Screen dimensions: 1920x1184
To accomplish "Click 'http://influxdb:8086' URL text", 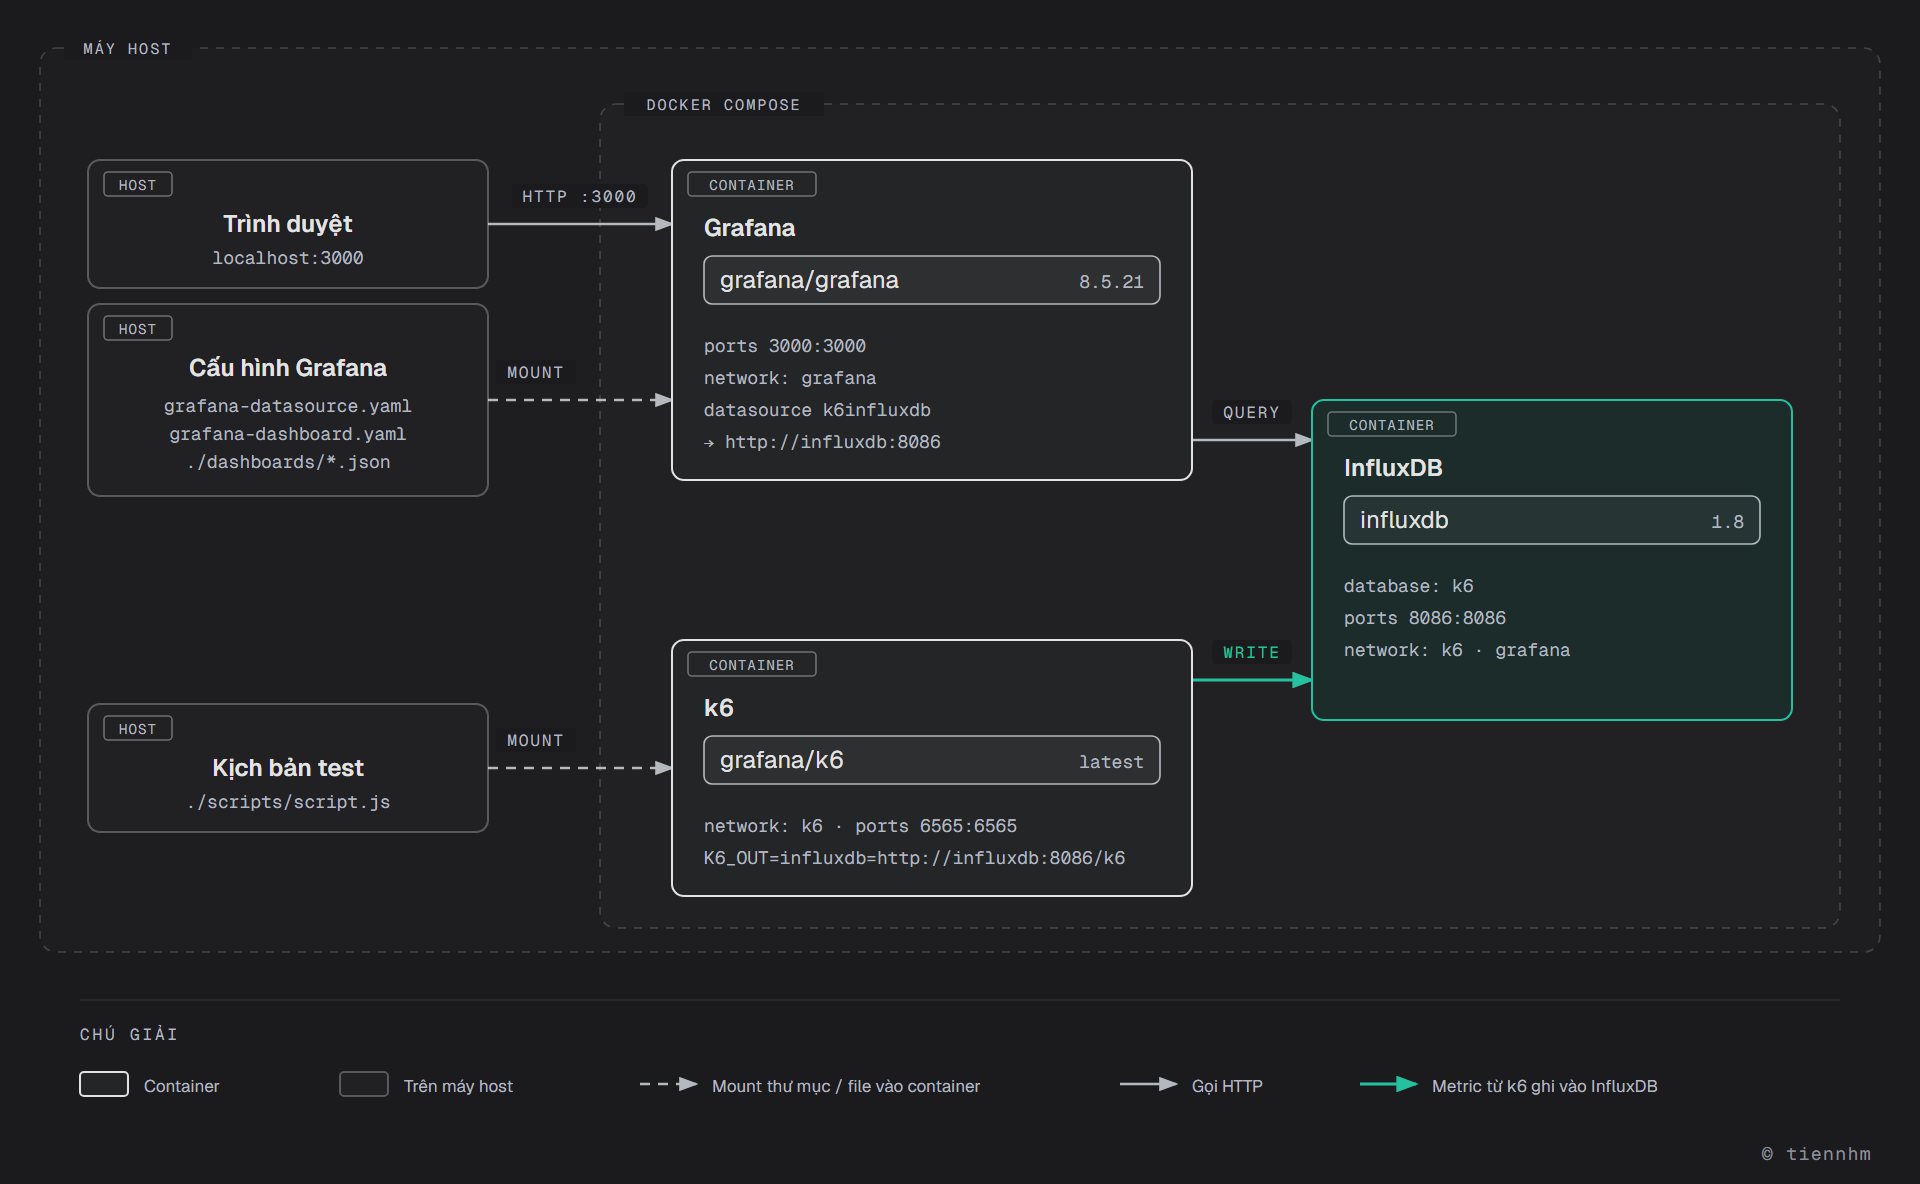I will coord(833,442).
